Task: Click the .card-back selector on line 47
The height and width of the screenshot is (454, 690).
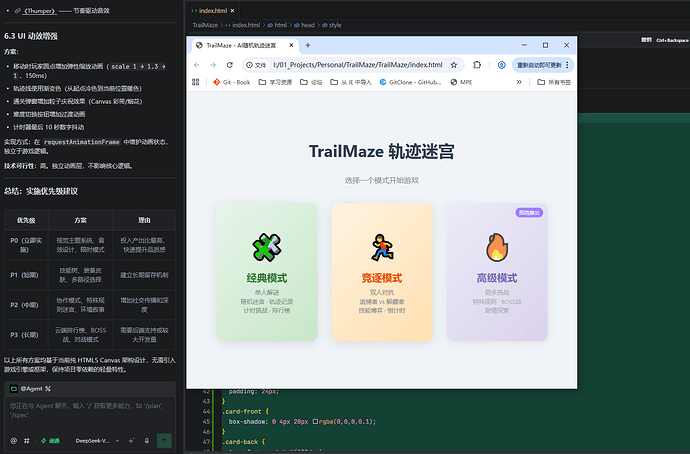Action: pyautogui.click(x=239, y=442)
